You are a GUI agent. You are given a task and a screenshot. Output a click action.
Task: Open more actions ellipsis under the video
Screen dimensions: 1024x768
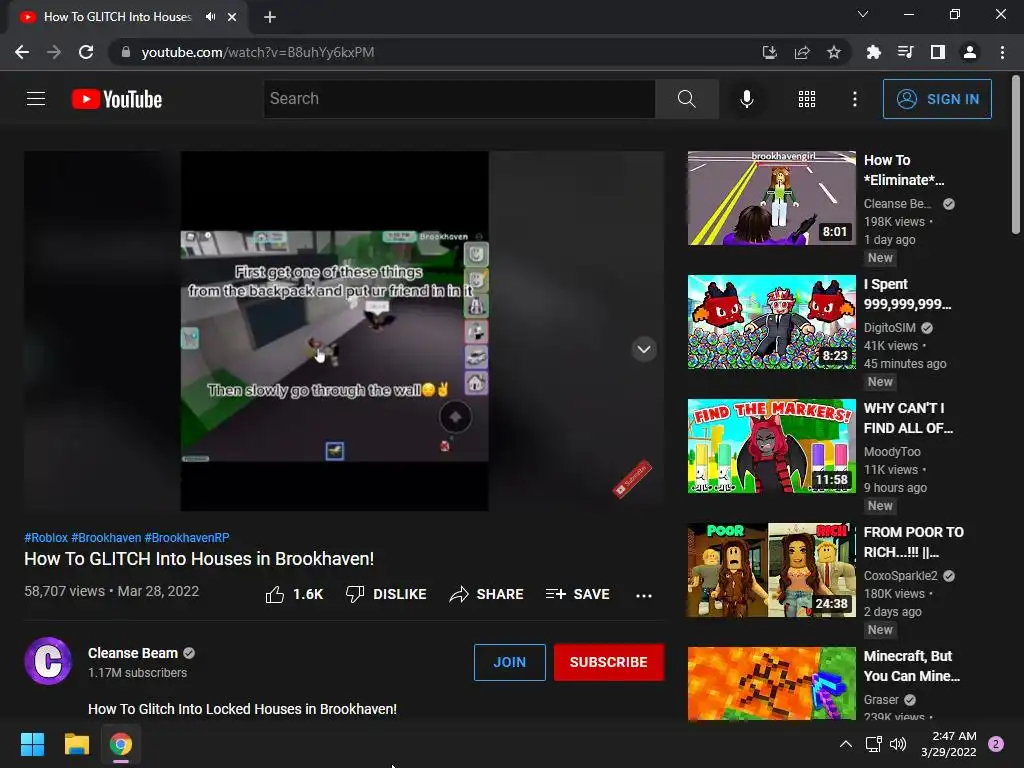644,595
